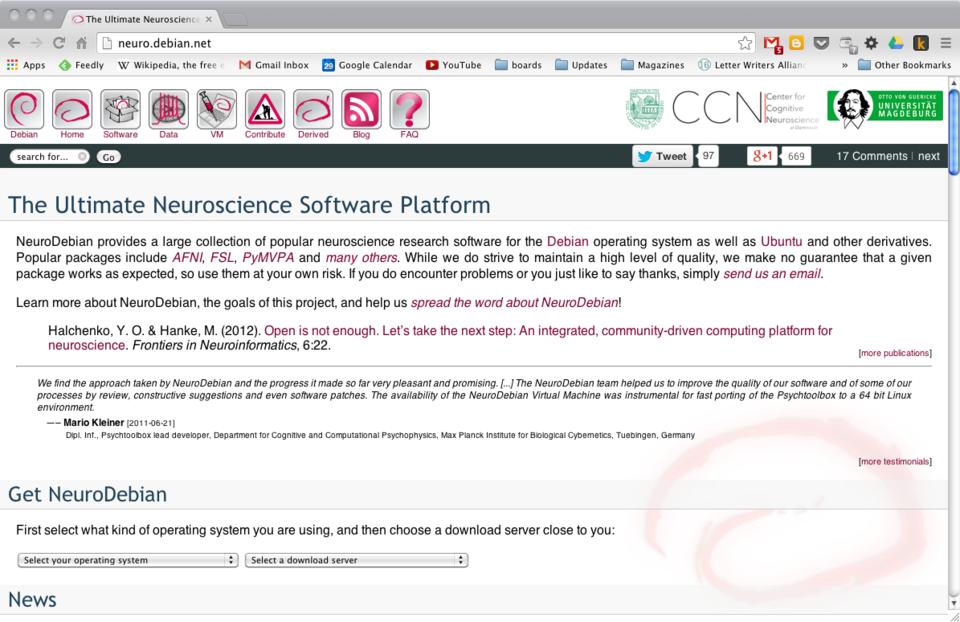This screenshot has height=622, width=960.
Task: Open the FAQ question mark icon
Action: pyautogui.click(x=409, y=112)
